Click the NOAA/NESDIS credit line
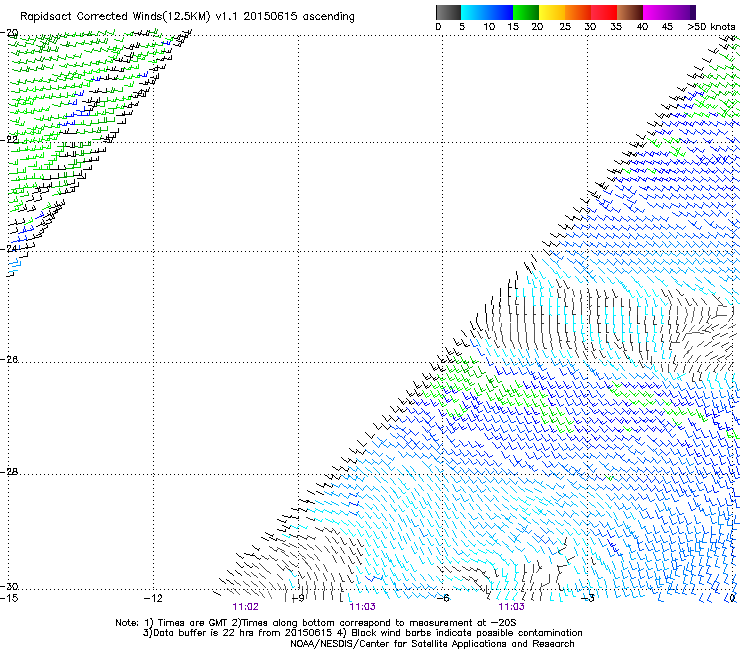740x650 pixels. click(432, 644)
